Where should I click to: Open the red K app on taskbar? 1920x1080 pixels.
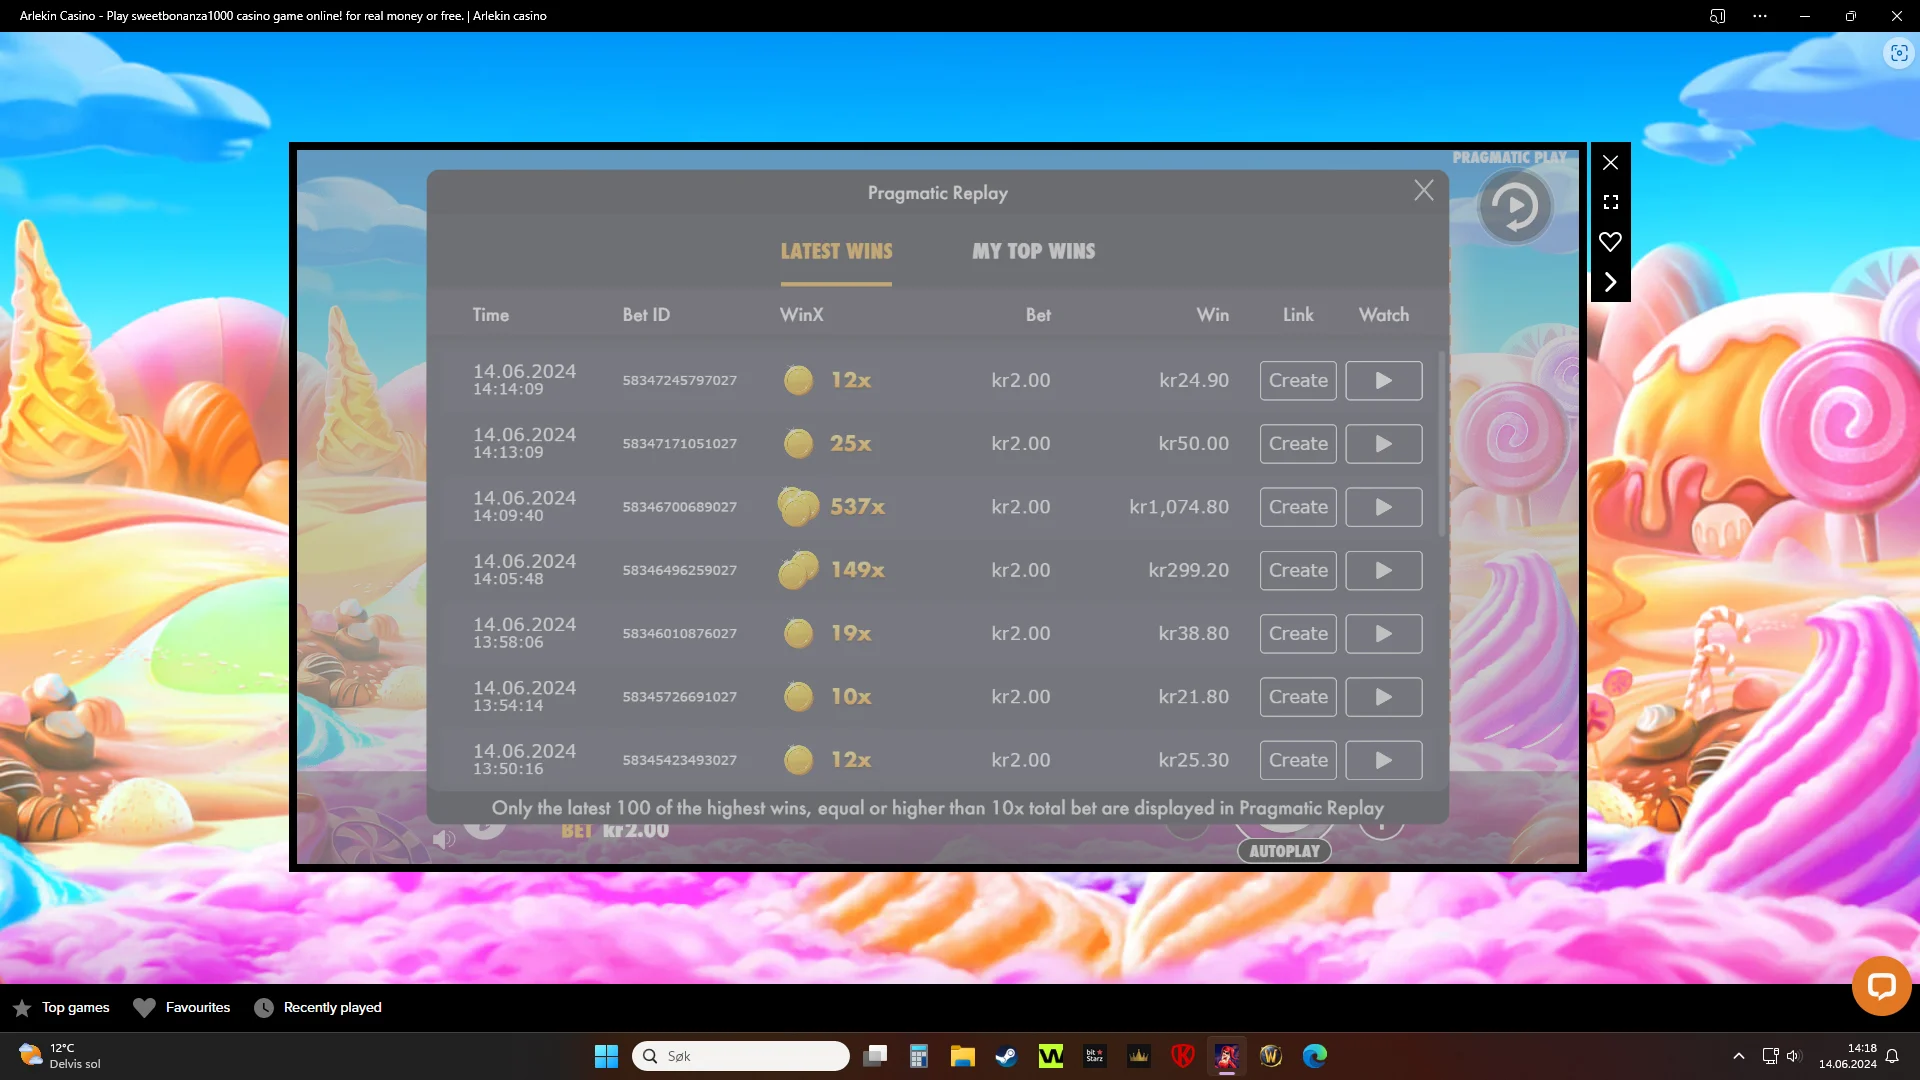(x=1183, y=1056)
